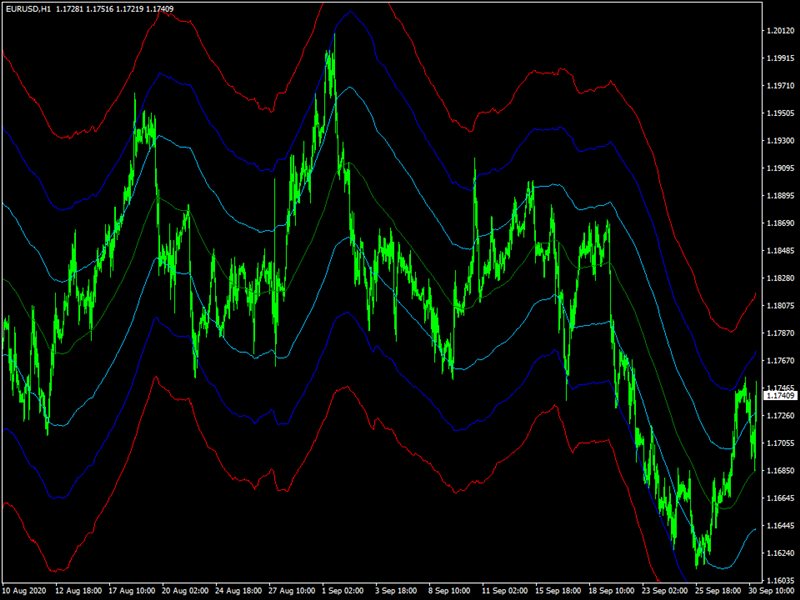The image size is (800, 600).
Task: Click the 23 Sep 02:00 time label
Action: tap(664, 591)
